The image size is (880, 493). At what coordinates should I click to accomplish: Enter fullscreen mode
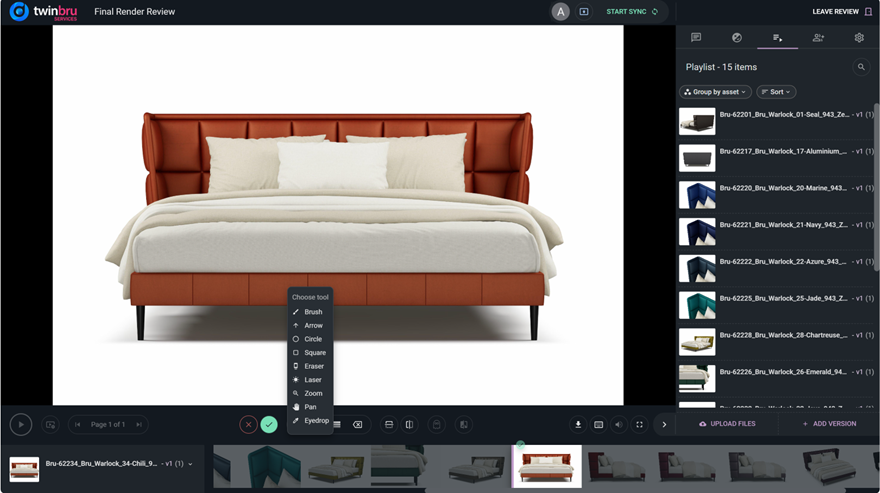(639, 424)
